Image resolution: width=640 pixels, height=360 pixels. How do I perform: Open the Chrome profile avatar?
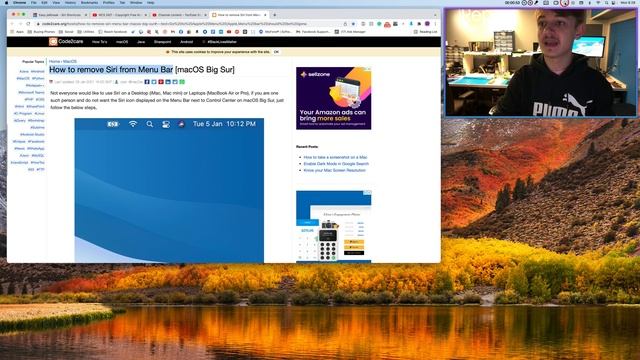click(x=427, y=24)
